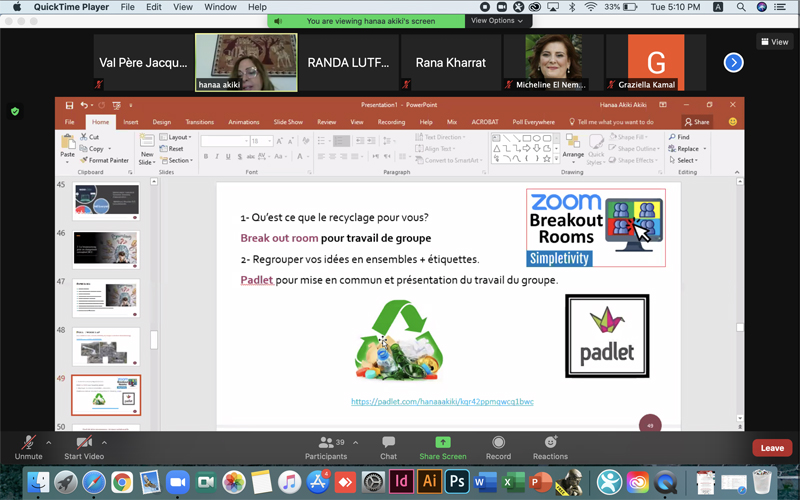
Task: Open the Layout dropdown
Action: pyautogui.click(x=176, y=137)
